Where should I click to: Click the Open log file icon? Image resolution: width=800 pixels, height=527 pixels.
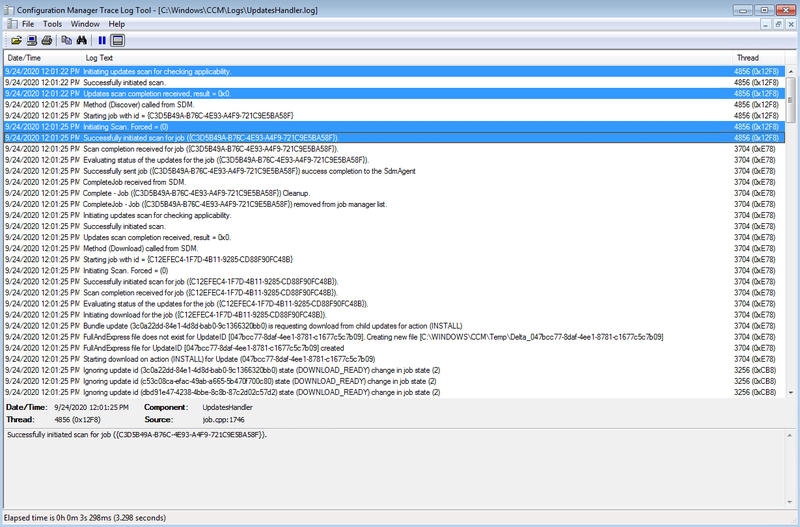[16, 40]
